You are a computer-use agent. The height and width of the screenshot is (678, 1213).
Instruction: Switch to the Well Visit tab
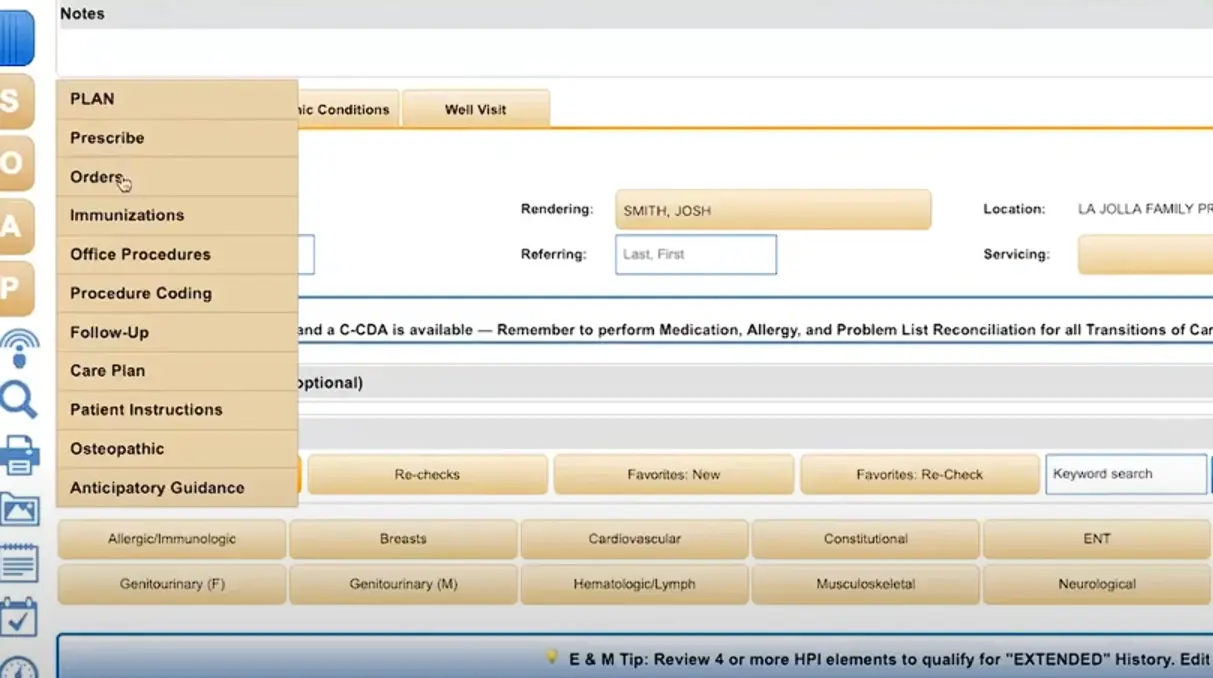pos(476,110)
